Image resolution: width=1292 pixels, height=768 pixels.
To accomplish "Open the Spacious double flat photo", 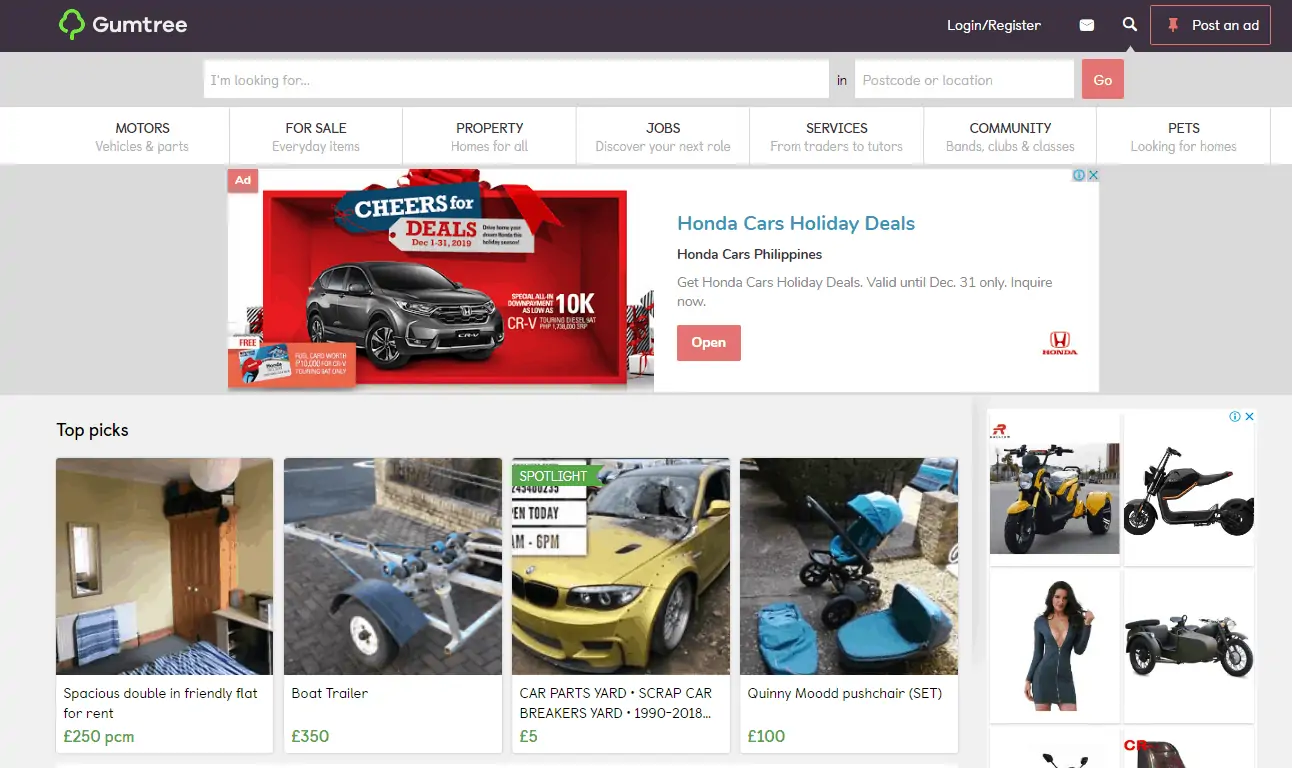I will pos(164,566).
